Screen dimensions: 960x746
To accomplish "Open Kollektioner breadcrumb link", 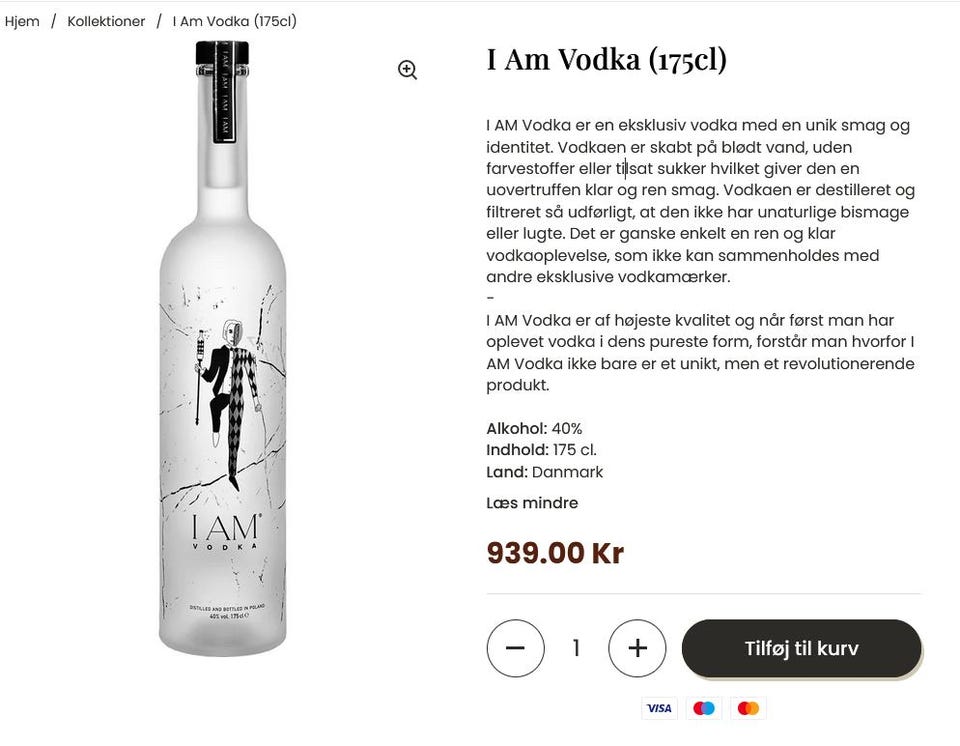I will [106, 21].
